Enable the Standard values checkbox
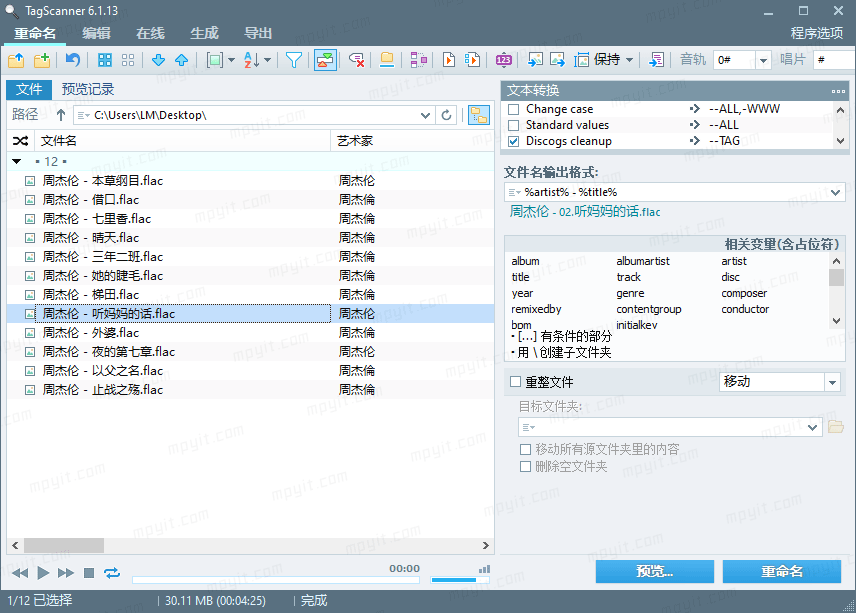This screenshot has height=613, width=856. 513,125
